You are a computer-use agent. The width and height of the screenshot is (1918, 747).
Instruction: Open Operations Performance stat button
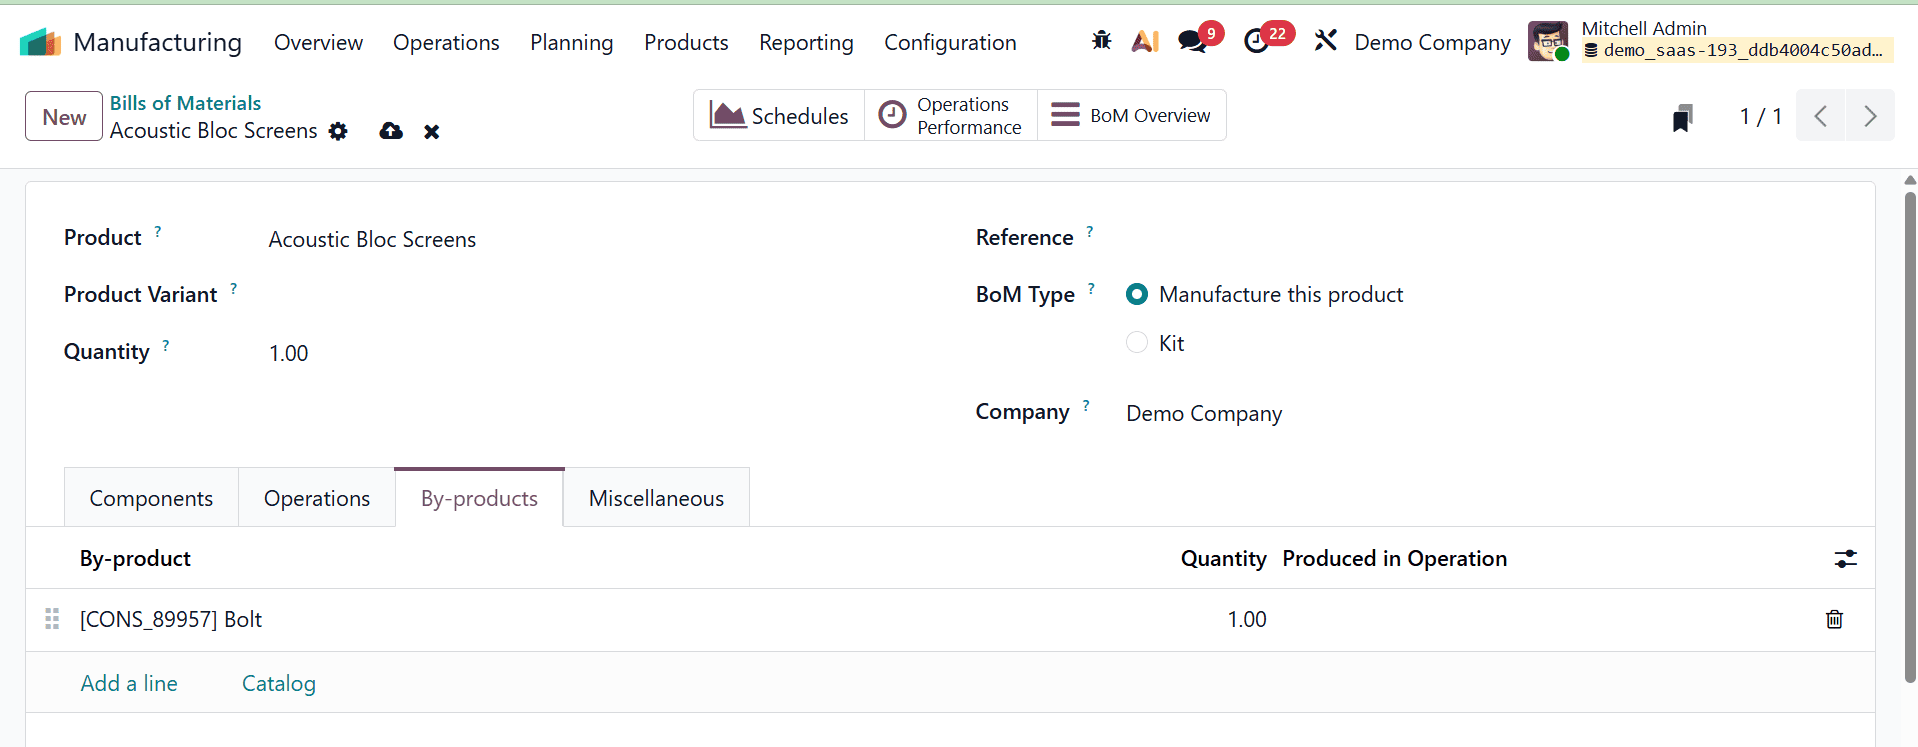pyautogui.click(x=951, y=115)
